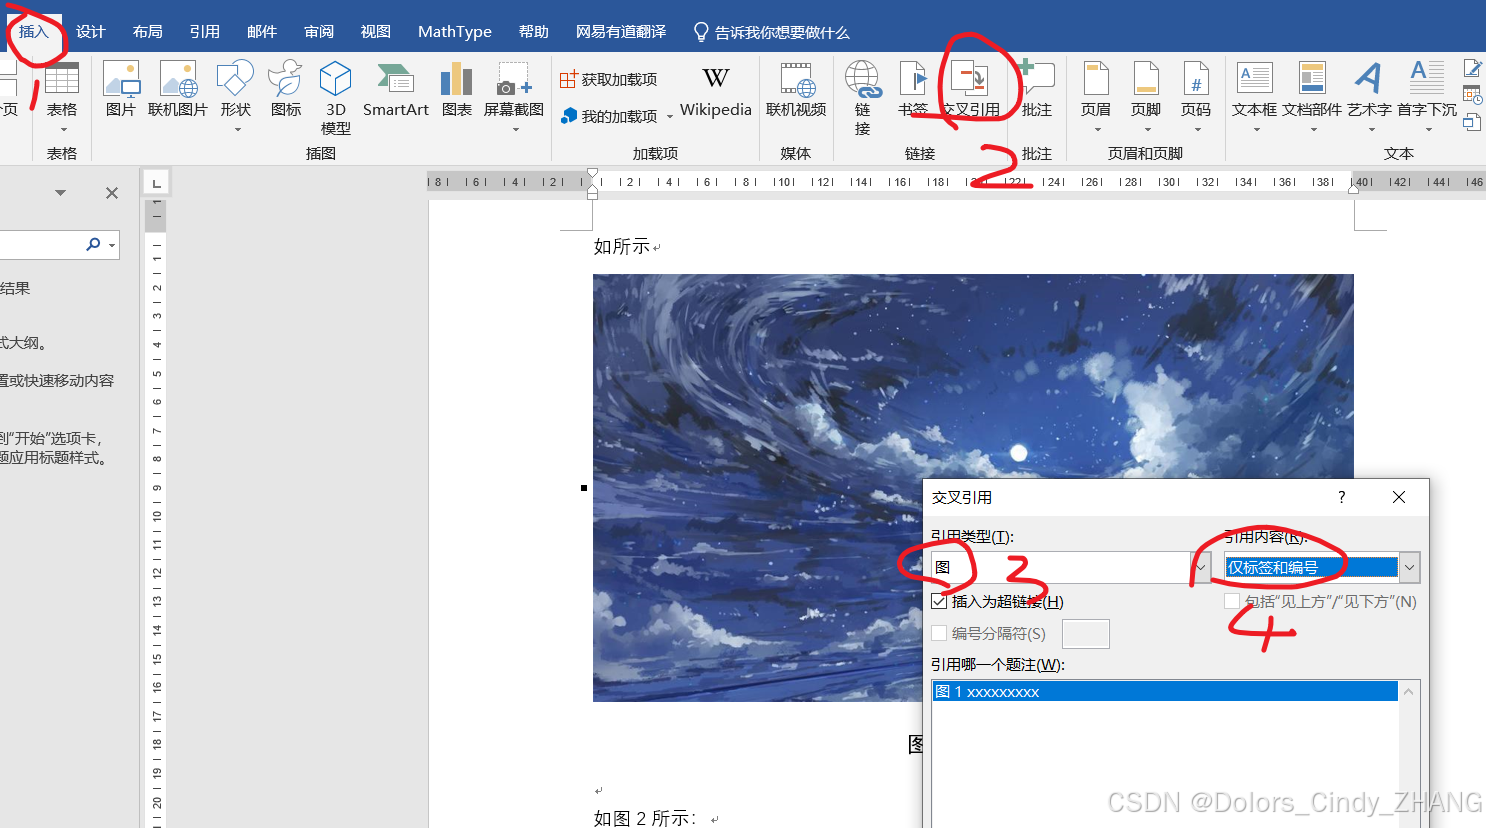Click the tab selector at ruler corner

(157, 183)
